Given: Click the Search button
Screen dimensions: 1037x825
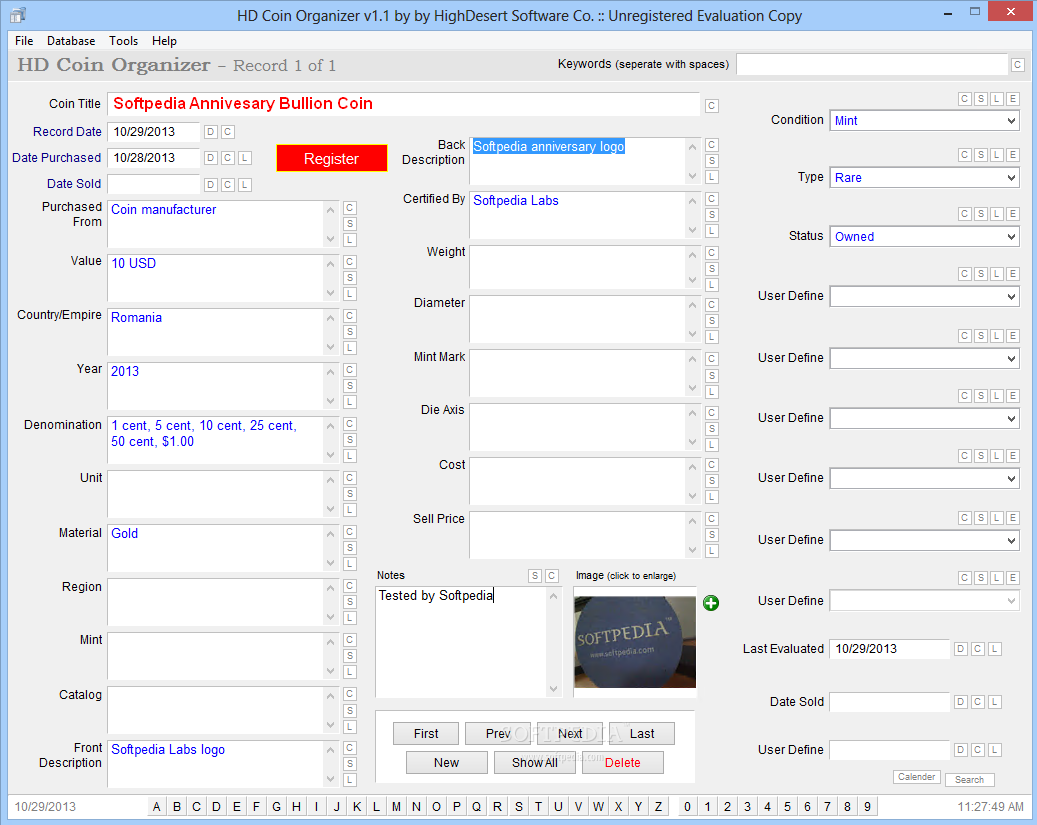Looking at the screenshot, I should pos(970,780).
